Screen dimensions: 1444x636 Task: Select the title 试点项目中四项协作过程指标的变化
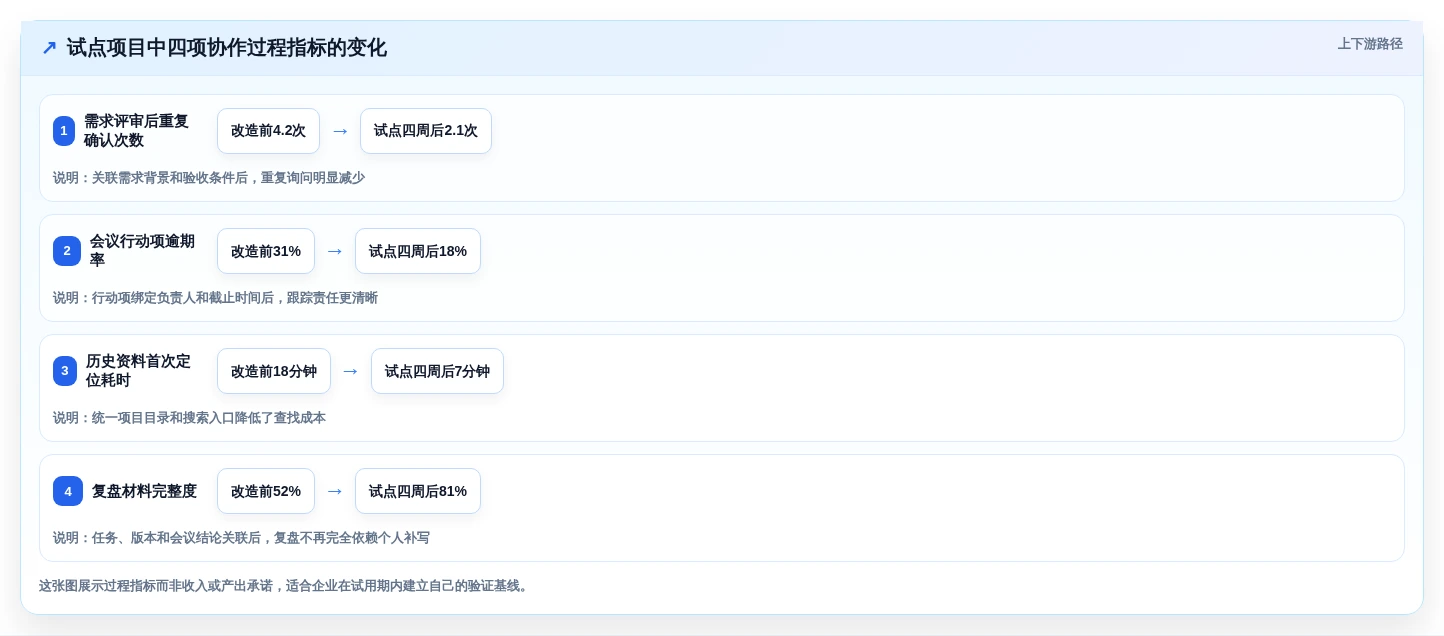pyautogui.click(x=227, y=48)
